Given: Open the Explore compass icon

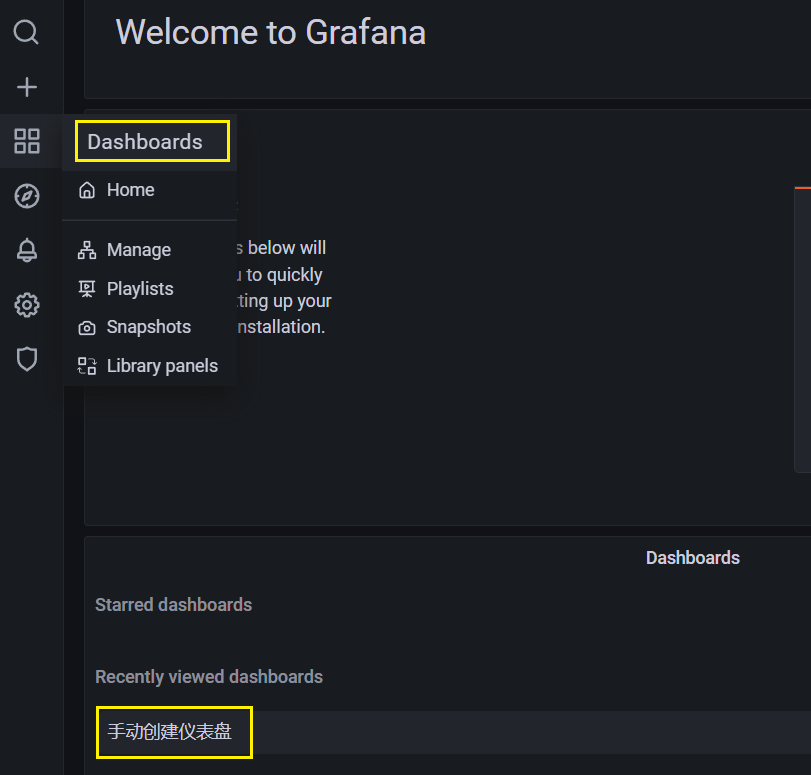Looking at the screenshot, I should 26,196.
